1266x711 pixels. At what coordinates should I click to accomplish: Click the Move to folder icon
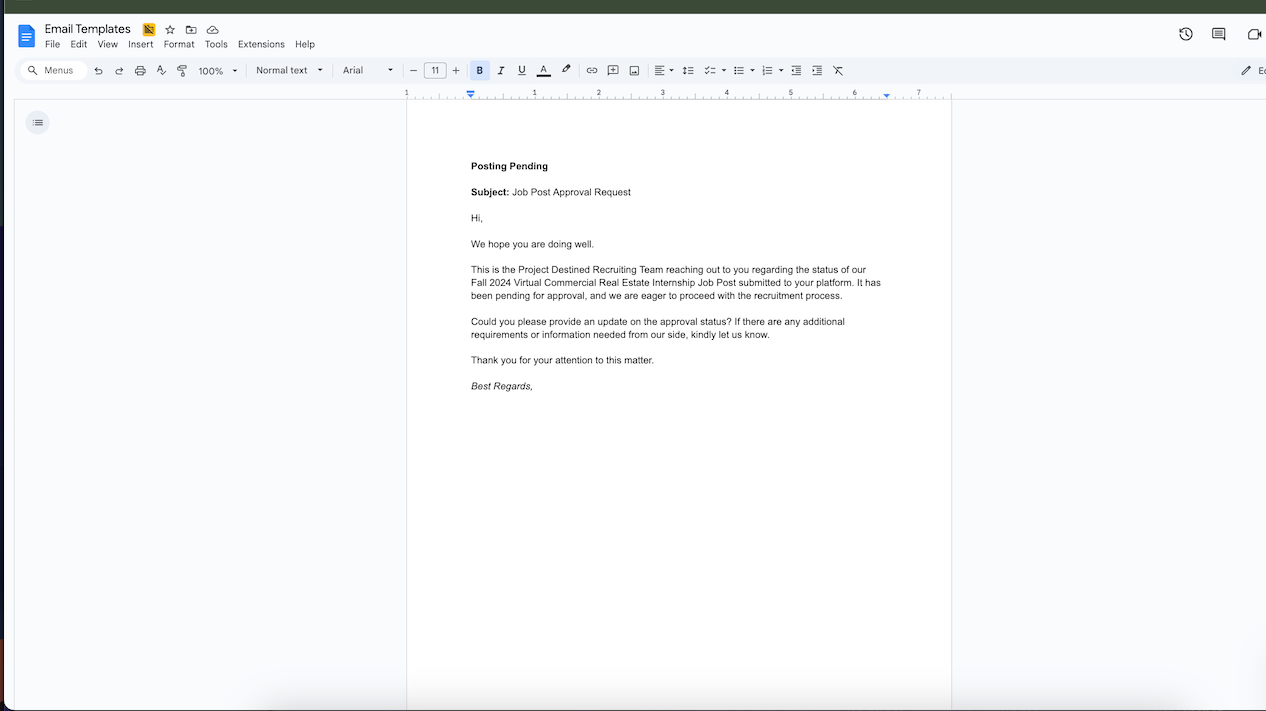[x=191, y=30]
